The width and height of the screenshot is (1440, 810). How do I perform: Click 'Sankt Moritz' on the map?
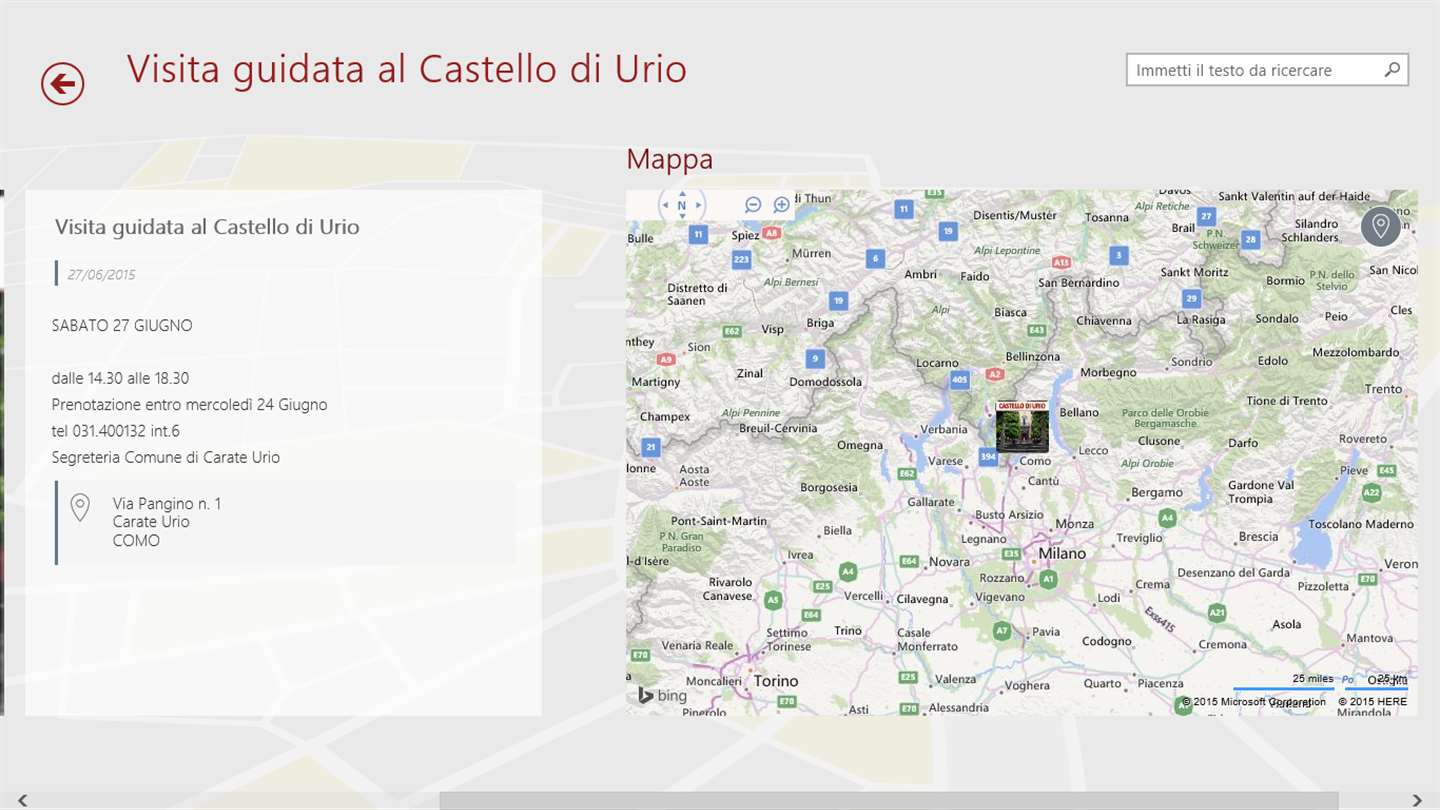tap(1194, 272)
